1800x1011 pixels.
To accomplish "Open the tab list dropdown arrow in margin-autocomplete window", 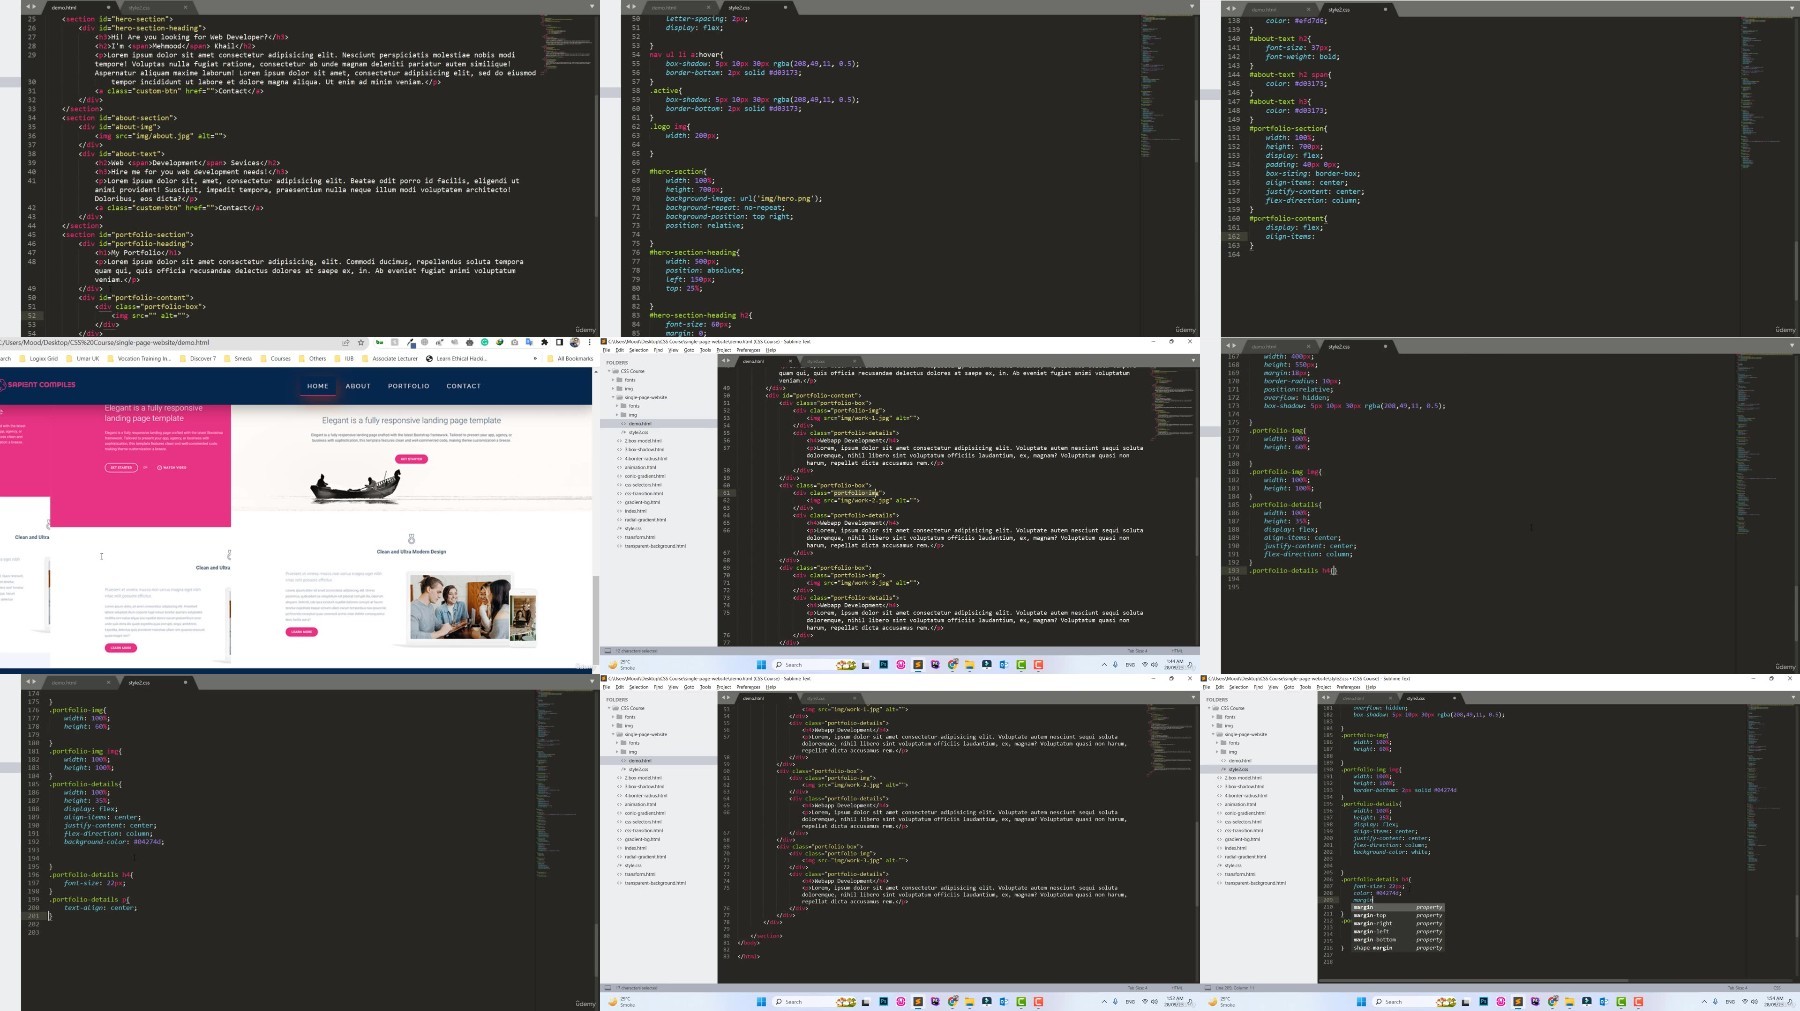I will (1791, 698).
